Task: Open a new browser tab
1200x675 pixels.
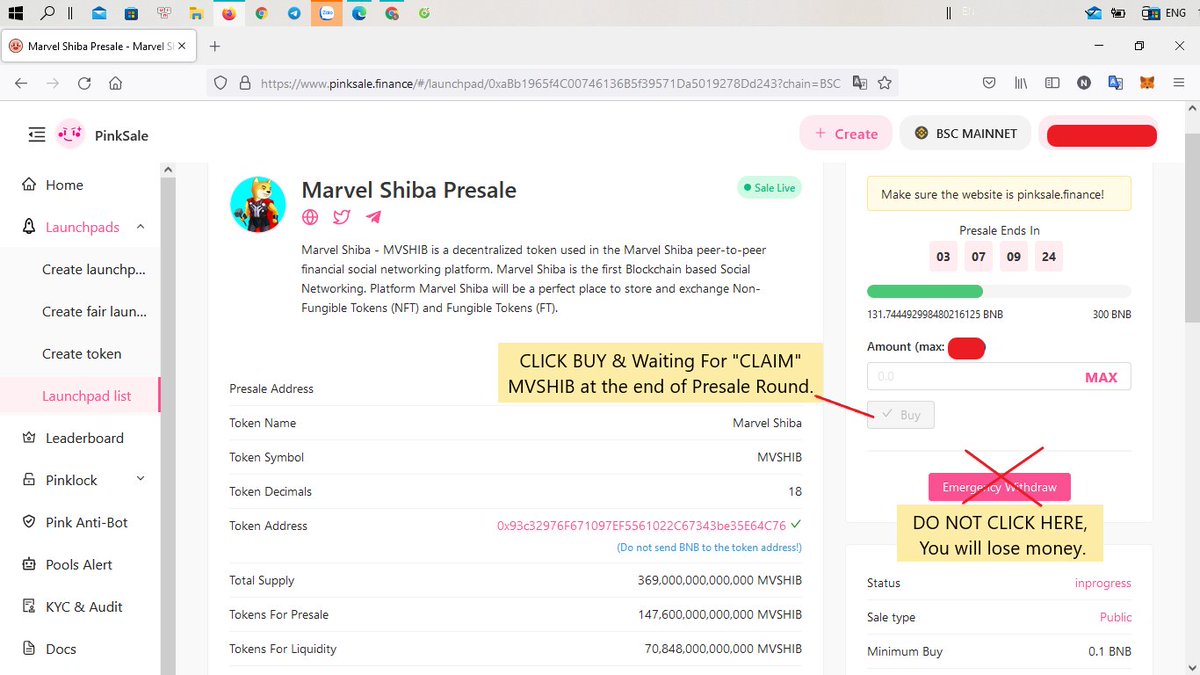Action: tap(215, 46)
